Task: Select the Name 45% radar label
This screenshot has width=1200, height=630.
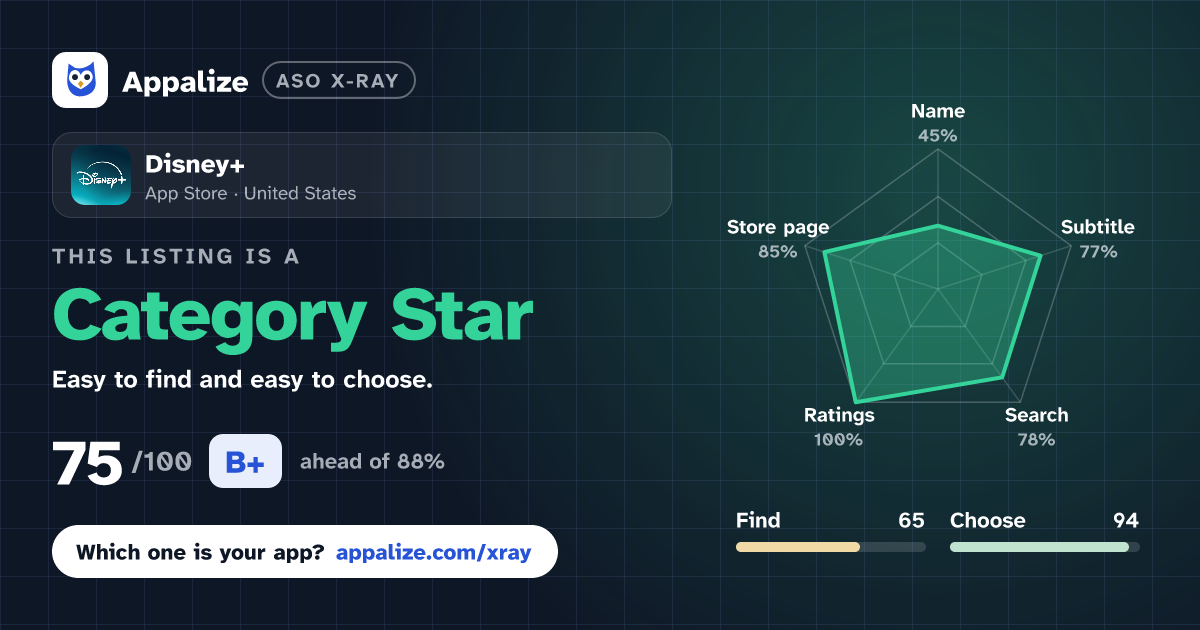Action: coord(938,123)
